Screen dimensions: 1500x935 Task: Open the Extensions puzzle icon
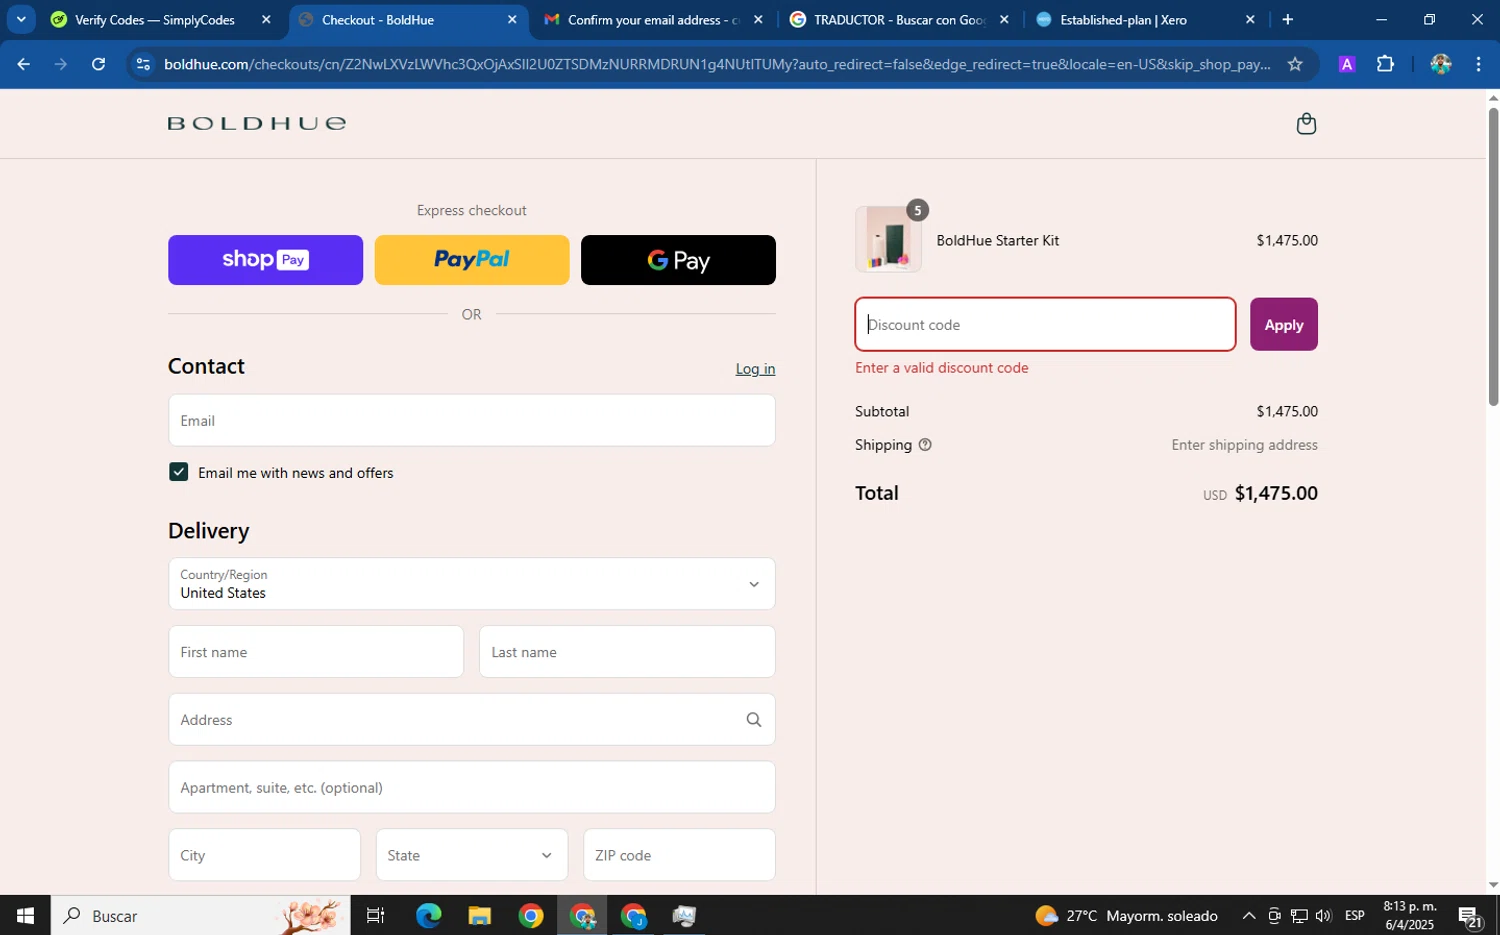tap(1385, 64)
